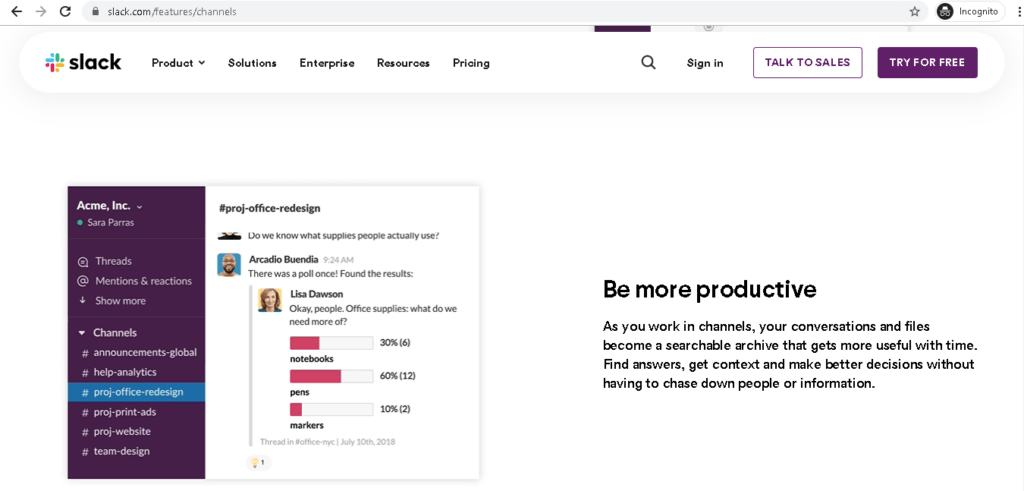Open search with the magnifier icon
1024x491 pixels.
[x=648, y=63]
